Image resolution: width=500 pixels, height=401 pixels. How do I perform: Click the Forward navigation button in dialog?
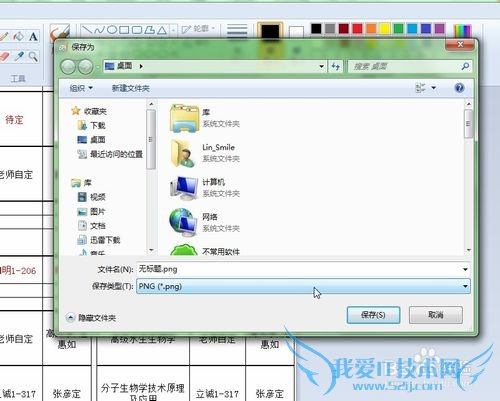85,66
